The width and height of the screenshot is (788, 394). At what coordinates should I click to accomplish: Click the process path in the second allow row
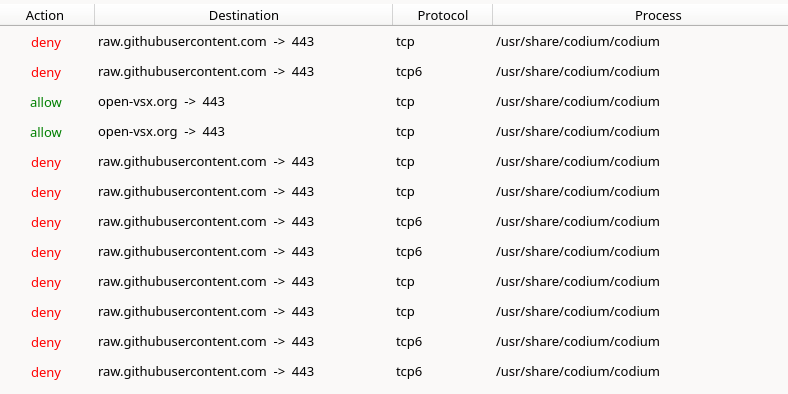(x=577, y=132)
